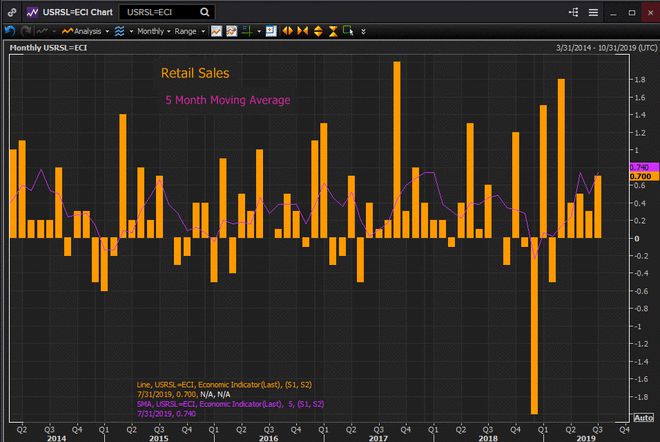Viewport: 660px width, 442px height.
Task: Click the expand vertically arrows icon
Action: click(318, 31)
